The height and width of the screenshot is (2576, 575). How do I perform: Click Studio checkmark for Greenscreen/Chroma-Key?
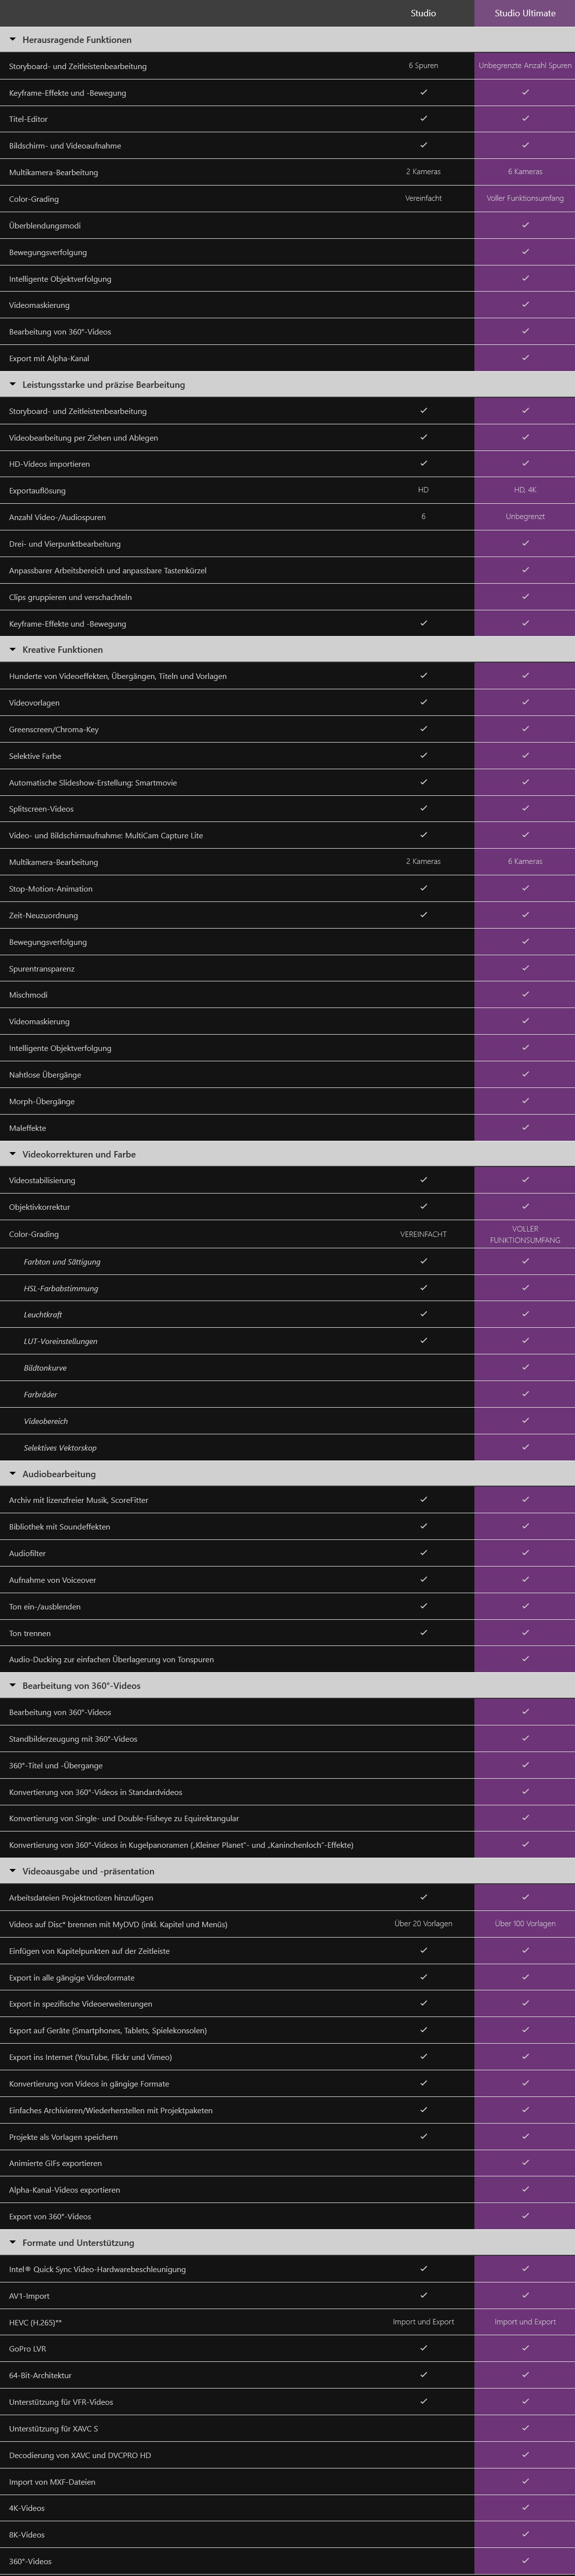[x=423, y=729]
